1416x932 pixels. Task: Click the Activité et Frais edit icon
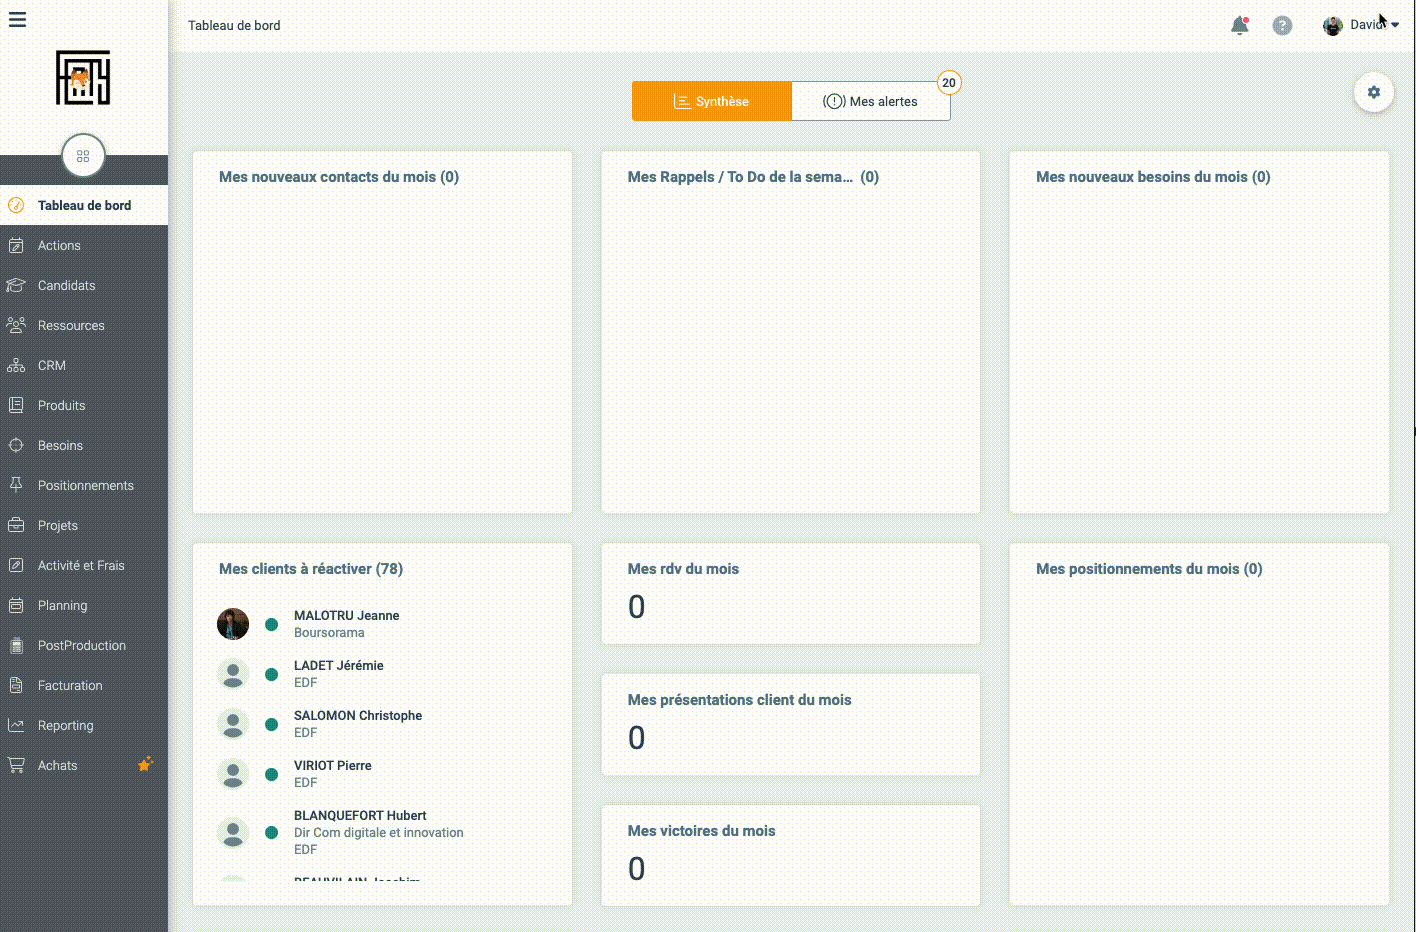tap(16, 565)
